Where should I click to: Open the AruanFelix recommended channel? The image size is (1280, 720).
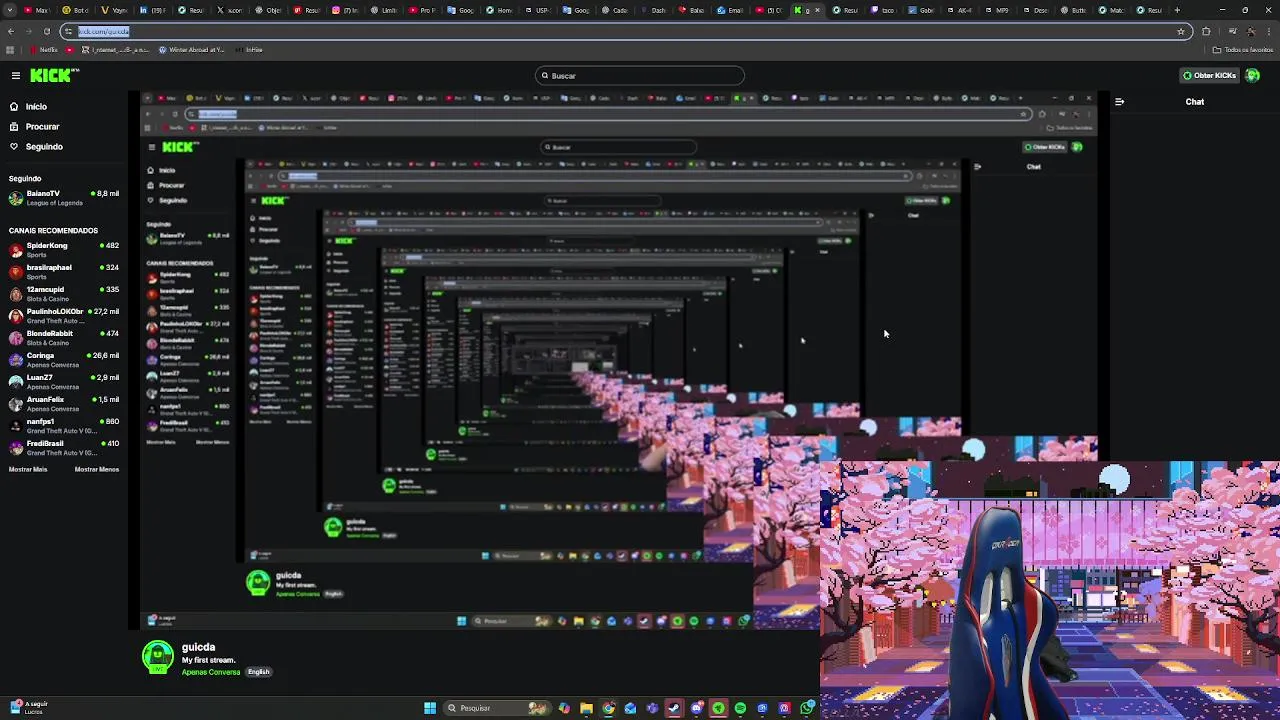point(64,404)
